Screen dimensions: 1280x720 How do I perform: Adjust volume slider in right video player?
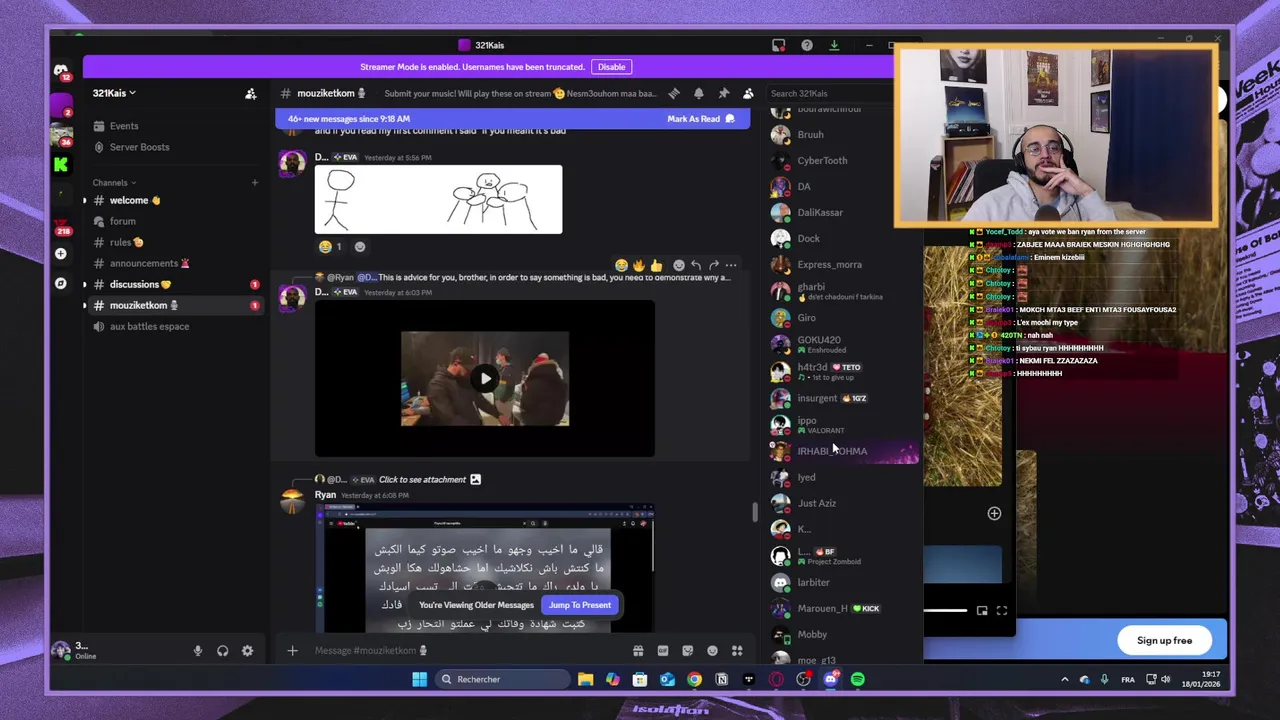coord(945,611)
